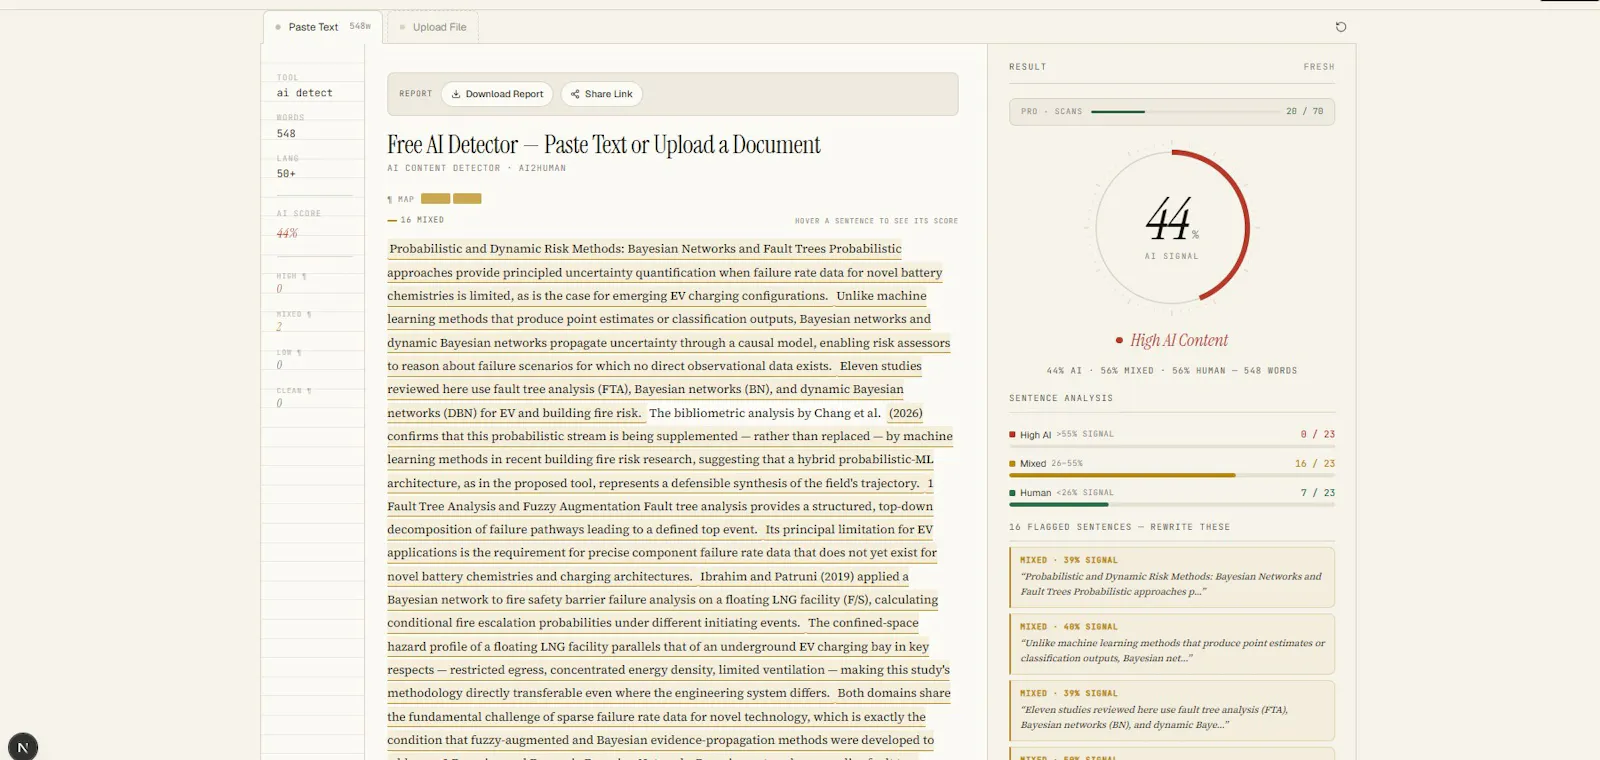Open the flagged card with 40% signal 'Unlike machine'
The image size is (1600, 760).
tap(1172, 644)
